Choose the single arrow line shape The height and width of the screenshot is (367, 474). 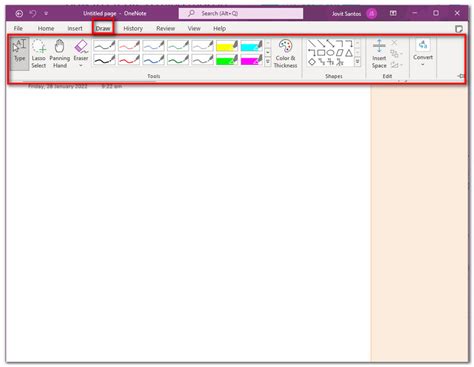pyautogui.click(x=321, y=43)
